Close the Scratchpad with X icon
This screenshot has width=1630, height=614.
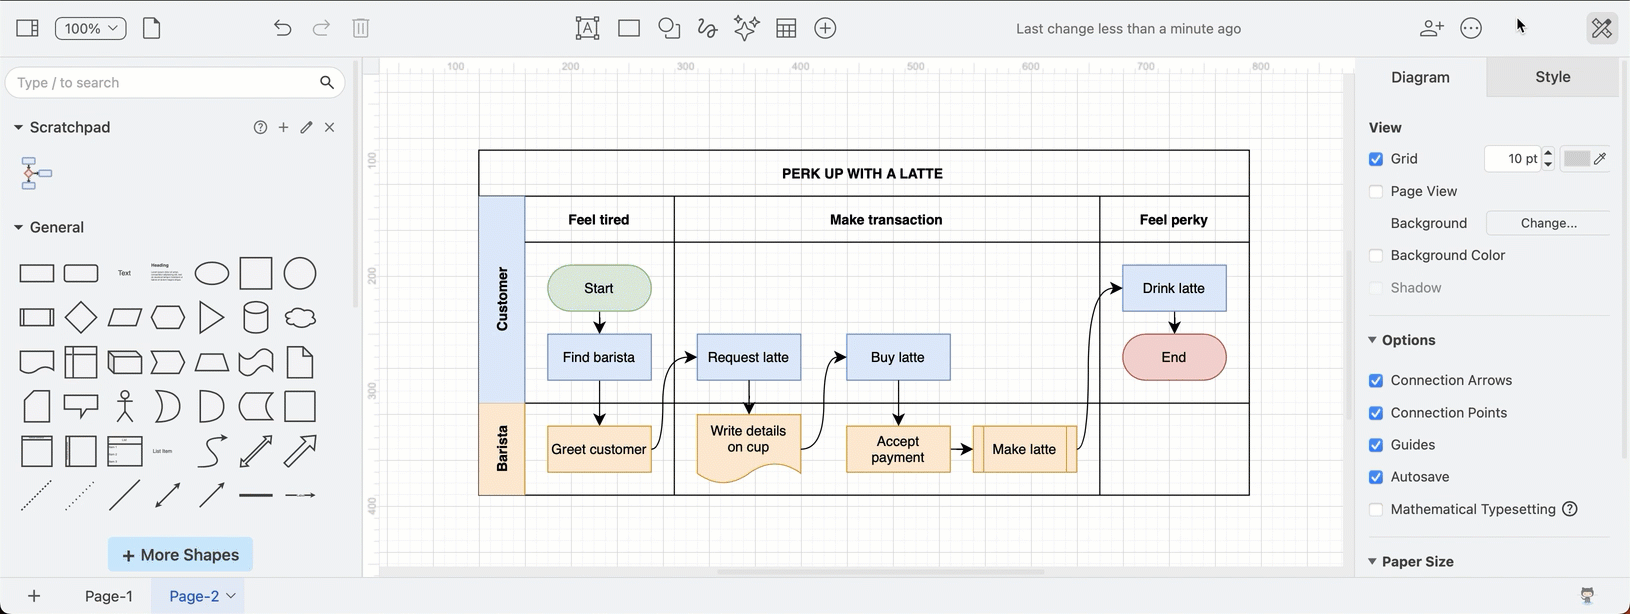tap(329, 127)
